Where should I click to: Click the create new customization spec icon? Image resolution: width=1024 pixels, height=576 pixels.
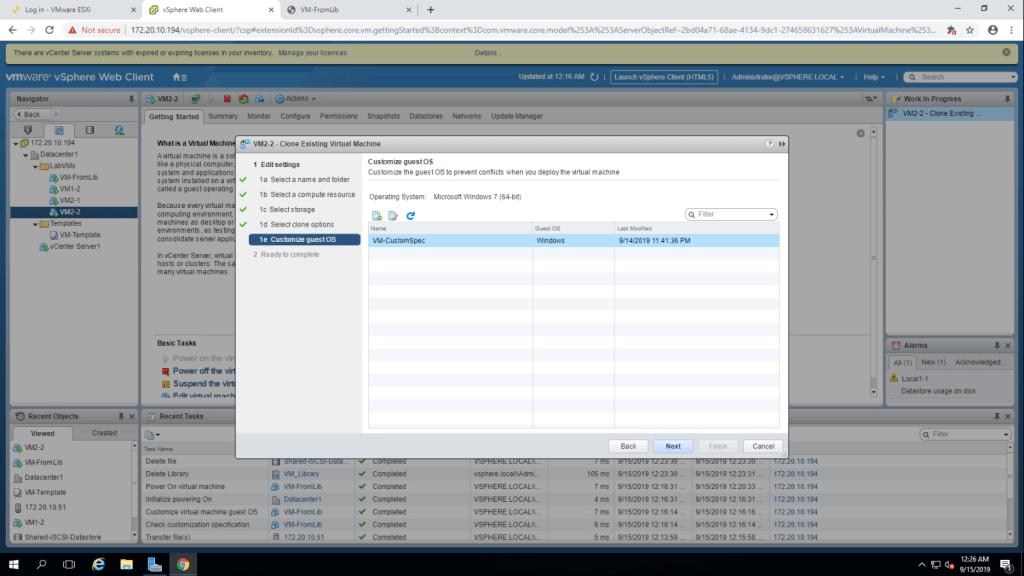[x=377, y=215]
